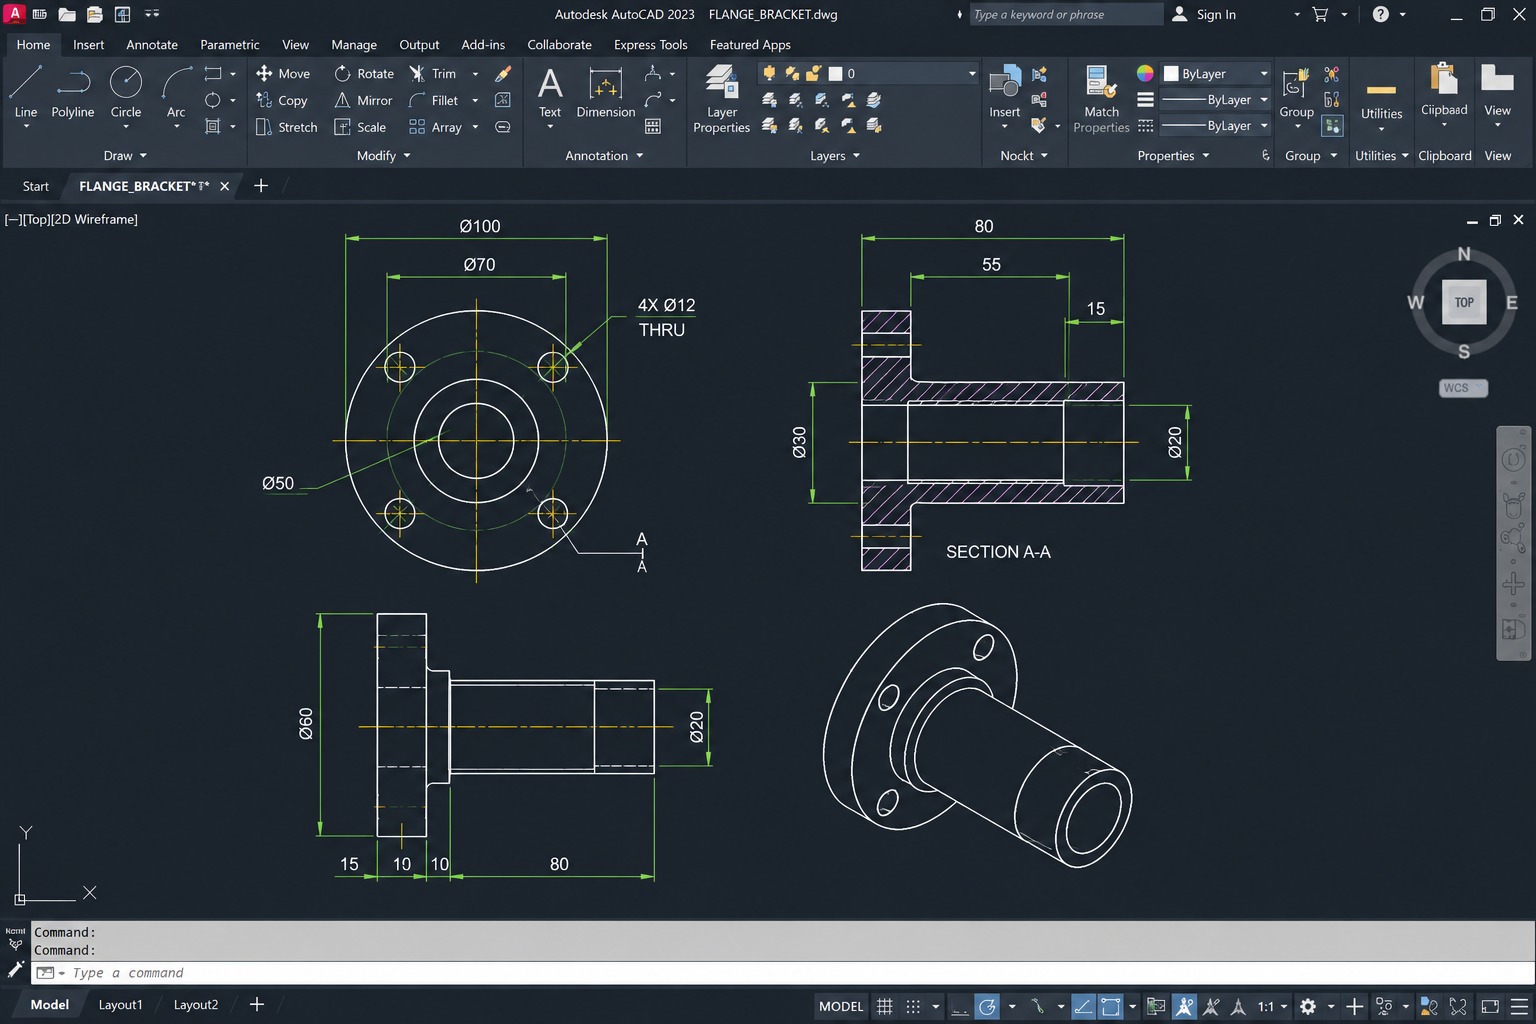Click the Move tool
Screen dimensions: 1536x1024
coord(283,74)
